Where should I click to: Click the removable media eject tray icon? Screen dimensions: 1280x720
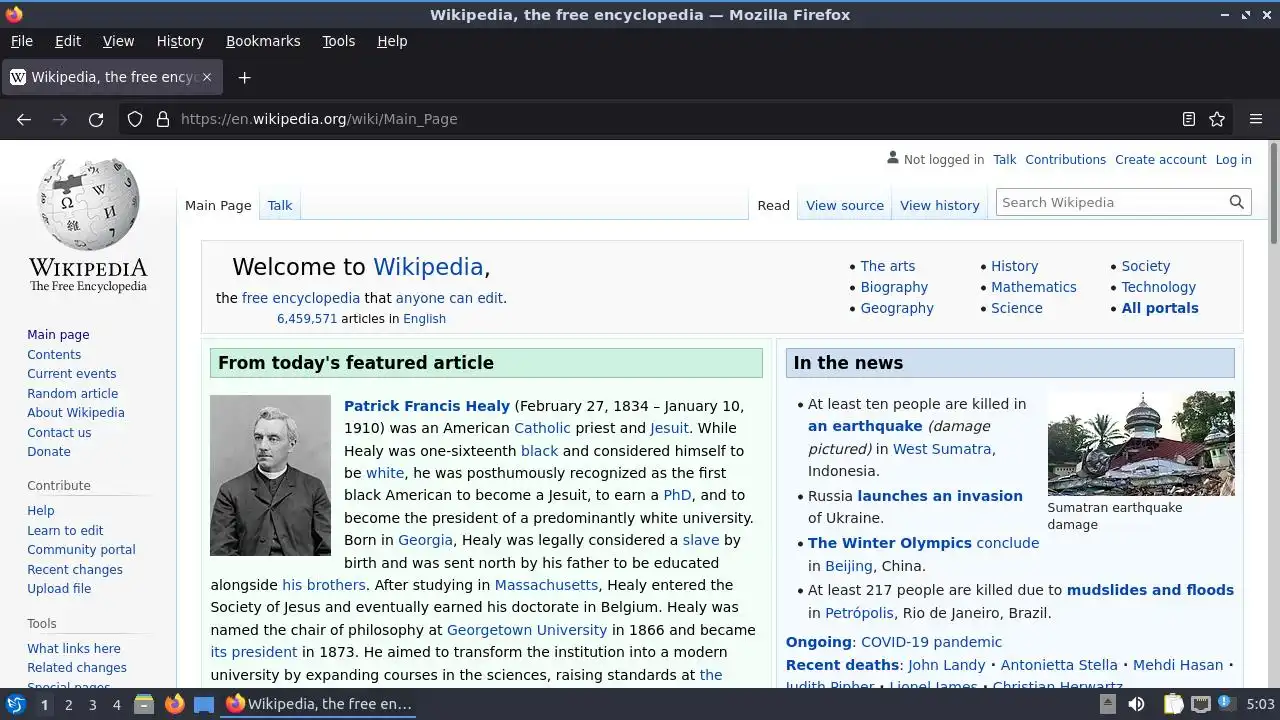click(x=1107, y=704)
